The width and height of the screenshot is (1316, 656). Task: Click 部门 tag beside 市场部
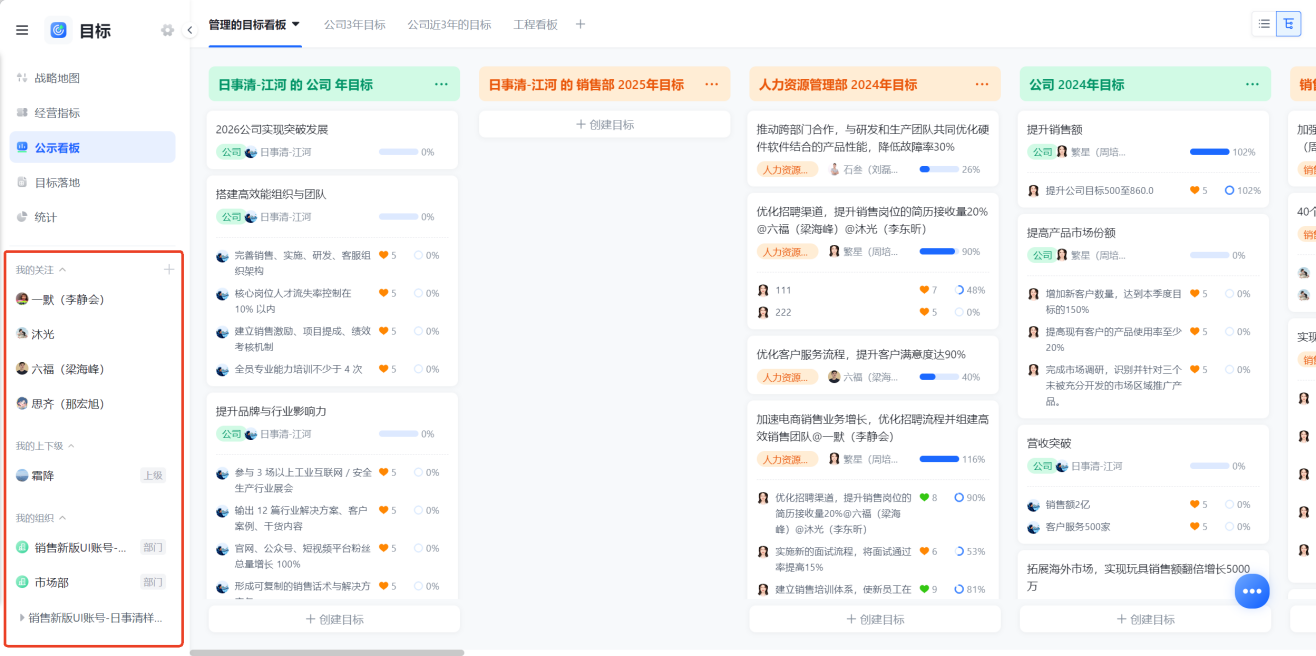click(153, 582)
